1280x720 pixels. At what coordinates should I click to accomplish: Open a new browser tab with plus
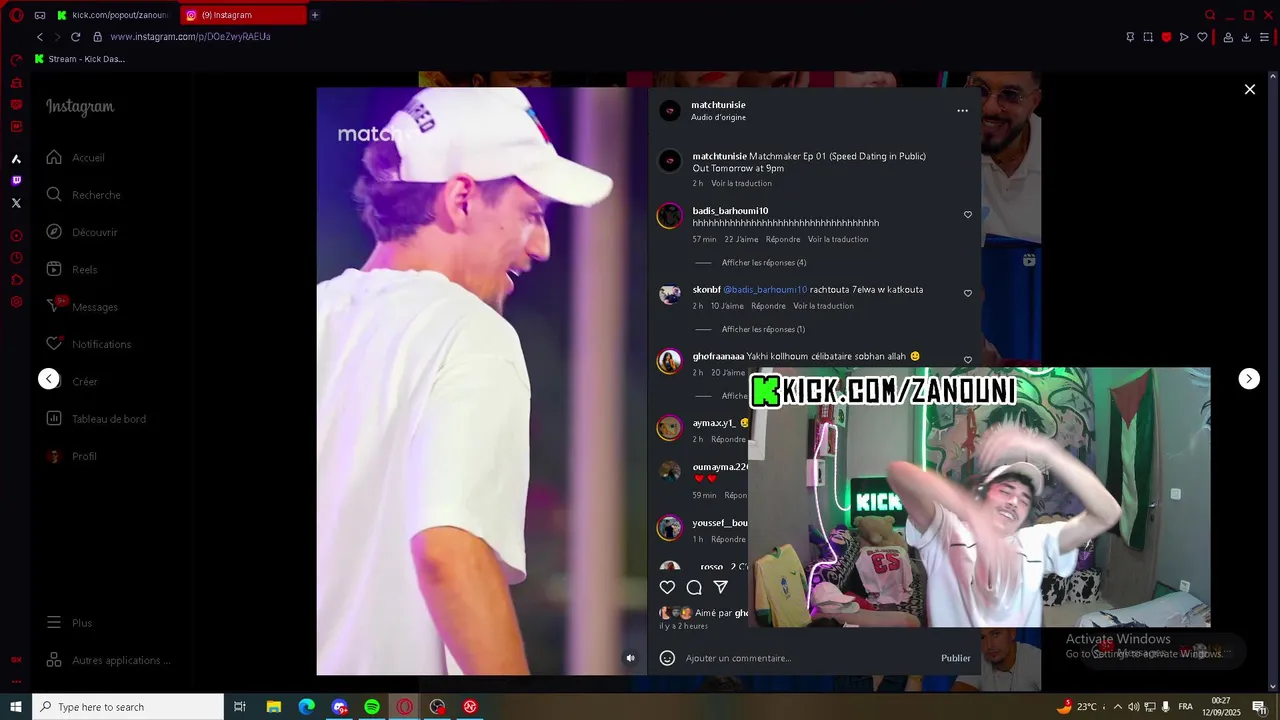[x=315, y=15]
